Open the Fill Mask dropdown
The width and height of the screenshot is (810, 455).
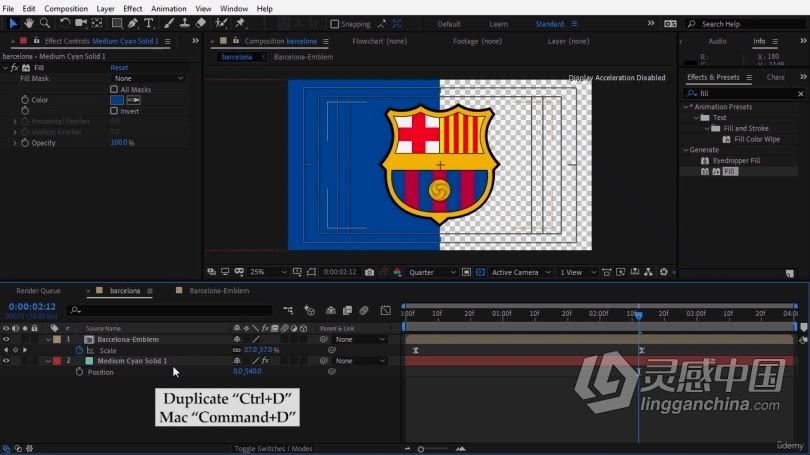pos(149,79)
